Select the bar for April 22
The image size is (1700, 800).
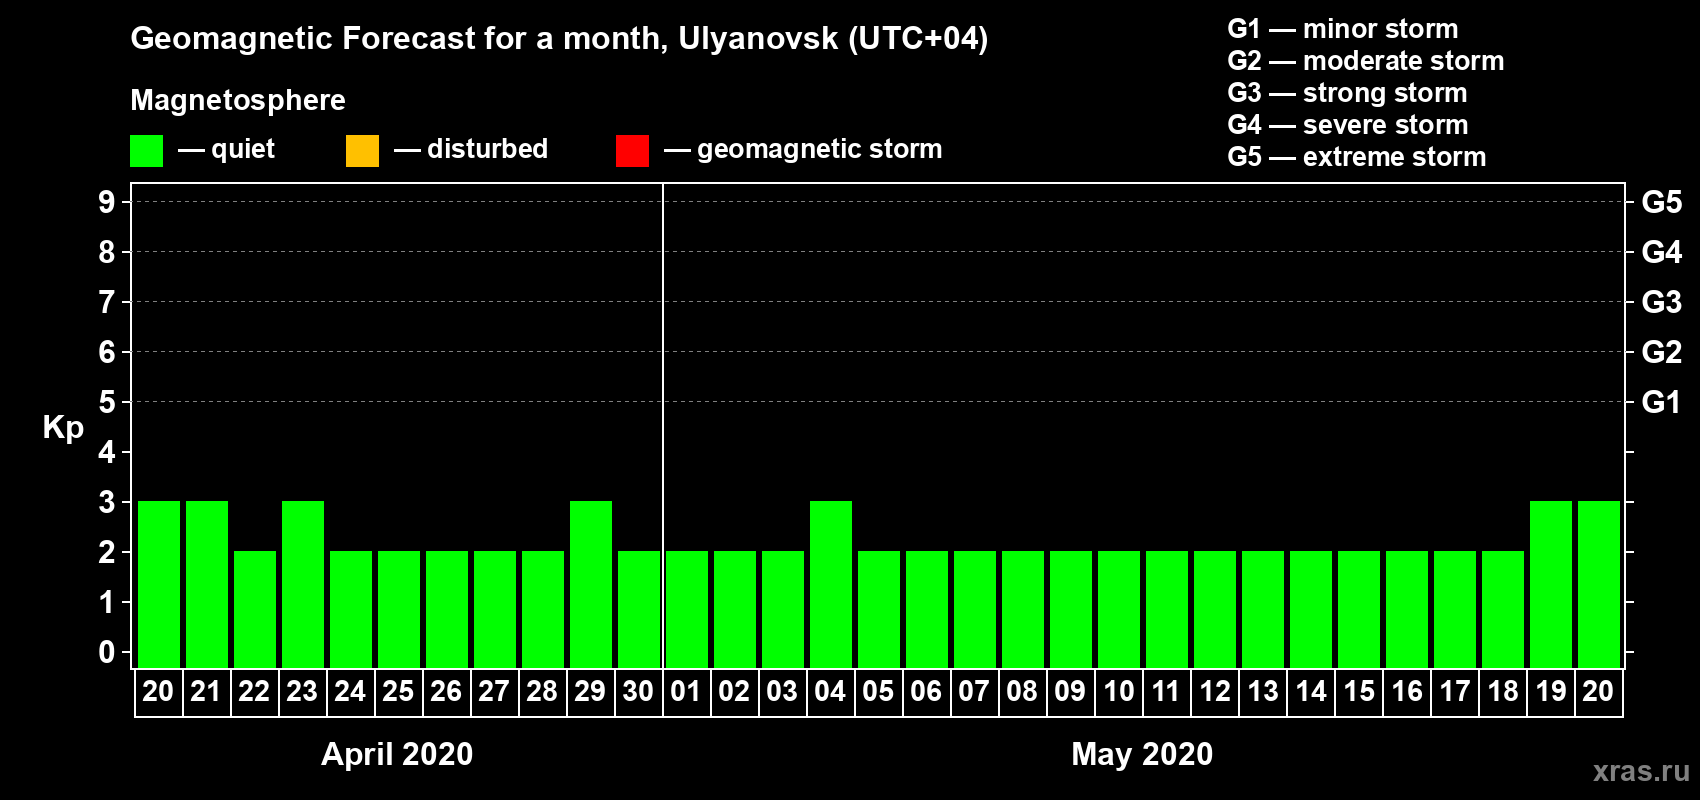click(x=255, y=609)
